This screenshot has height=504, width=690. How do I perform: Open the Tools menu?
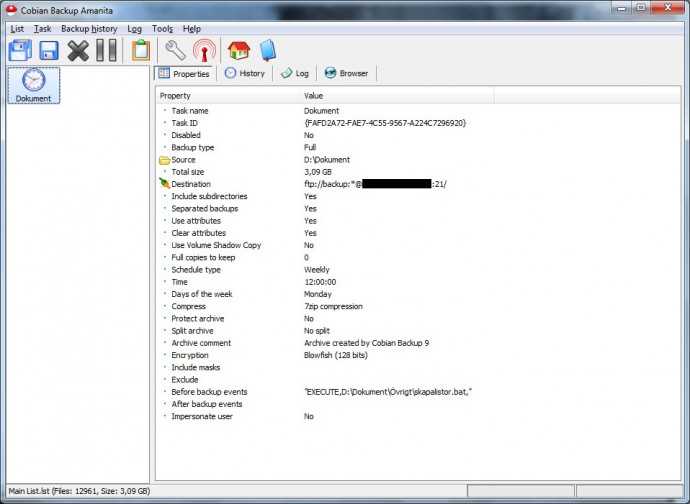pos(162,29)
